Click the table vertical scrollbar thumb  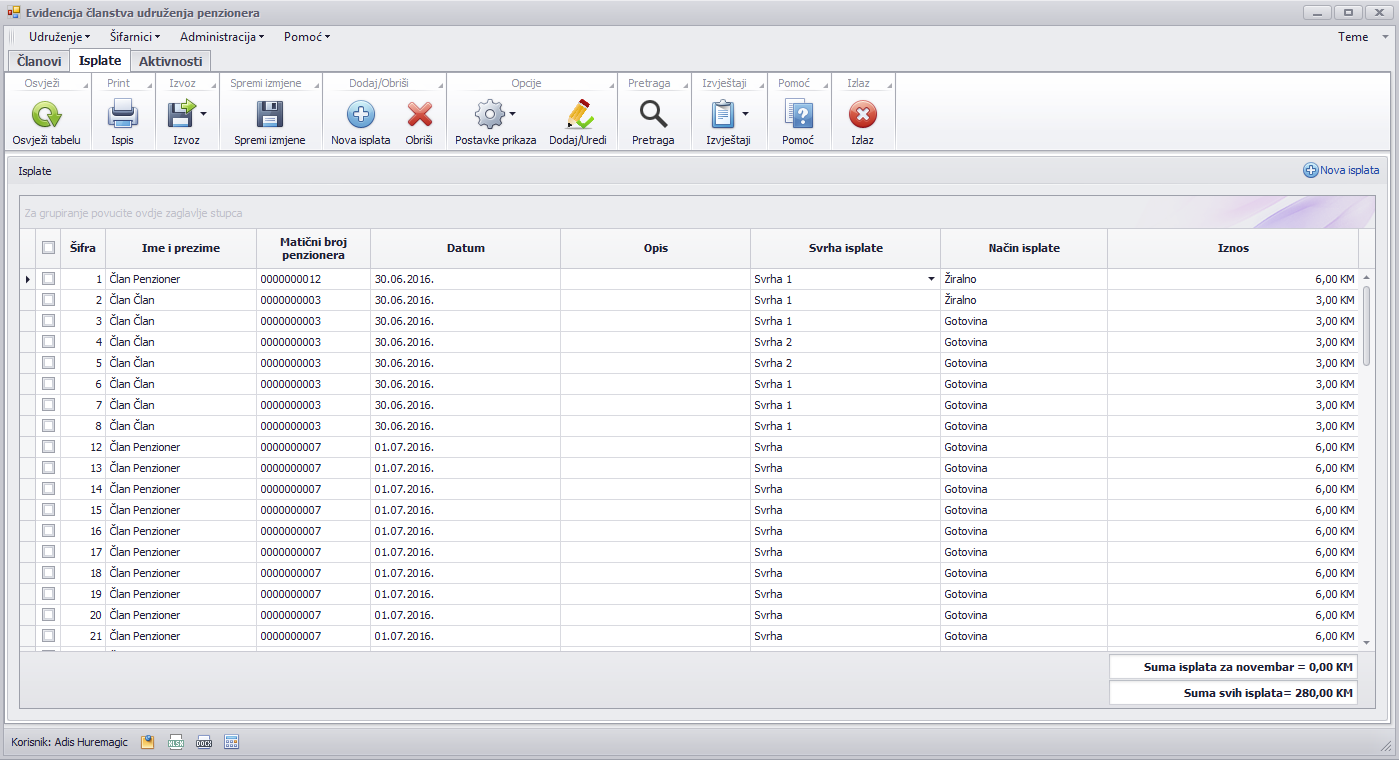coord(1367,325)
